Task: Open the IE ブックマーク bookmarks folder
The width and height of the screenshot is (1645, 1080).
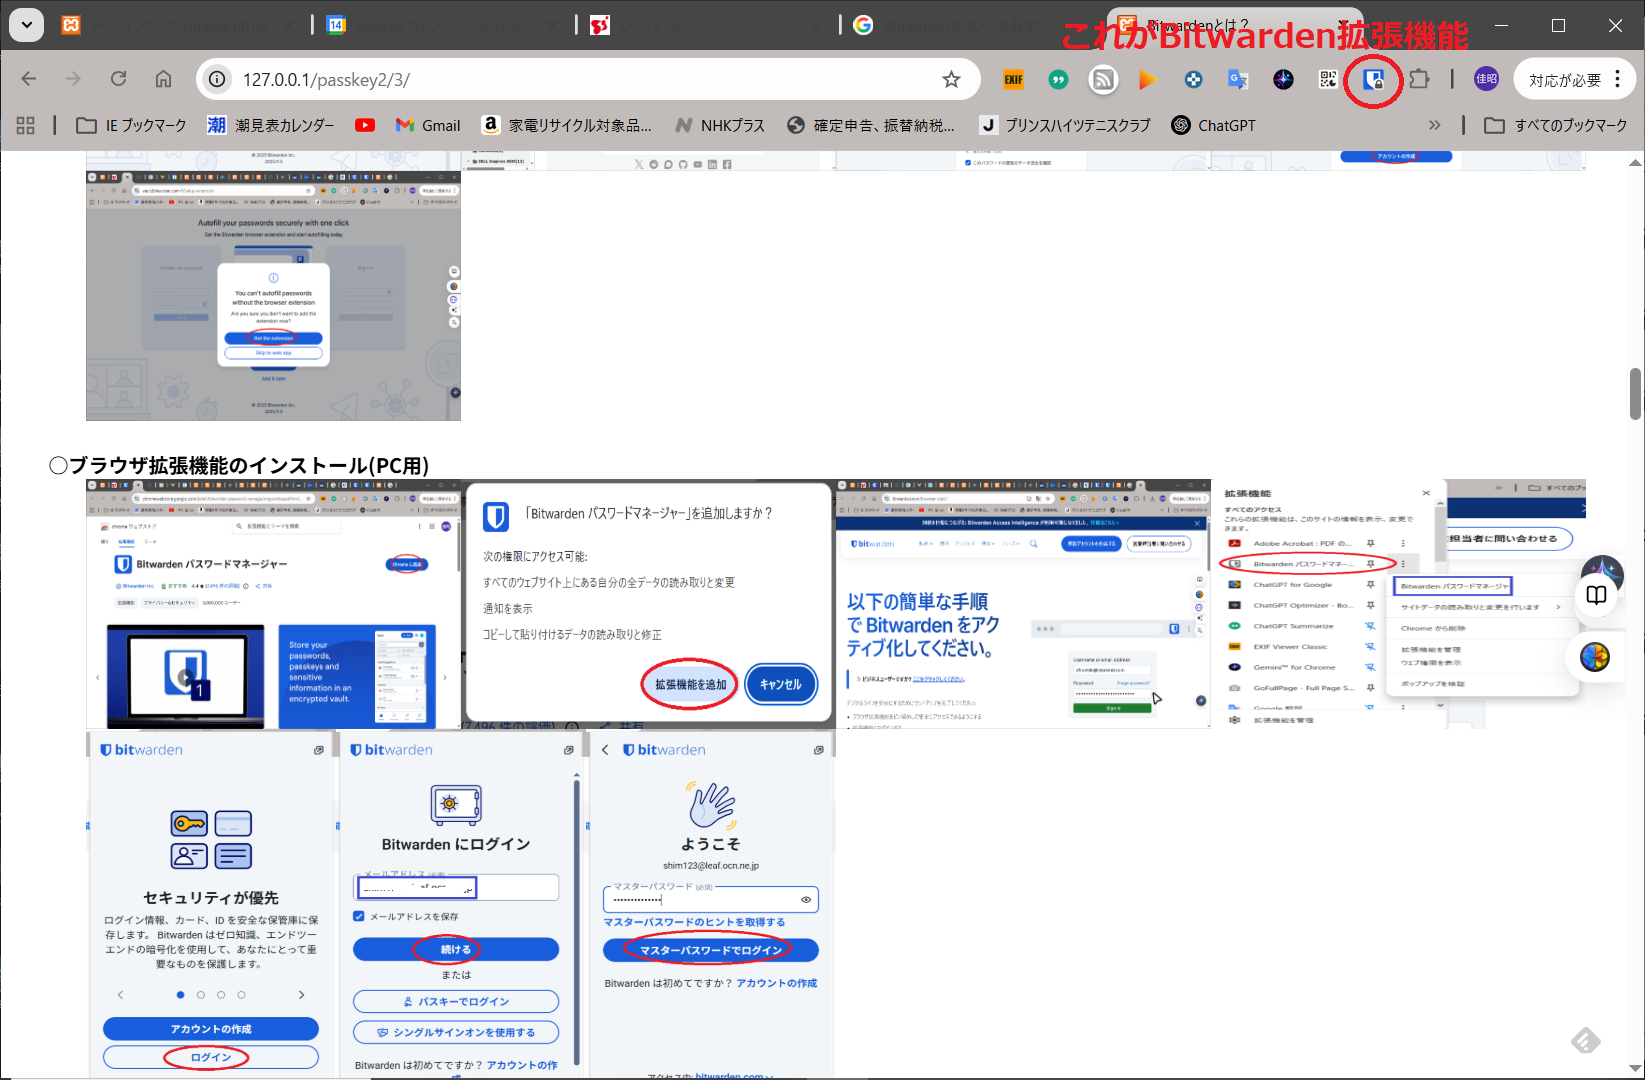Action: (x=132, y=125)
